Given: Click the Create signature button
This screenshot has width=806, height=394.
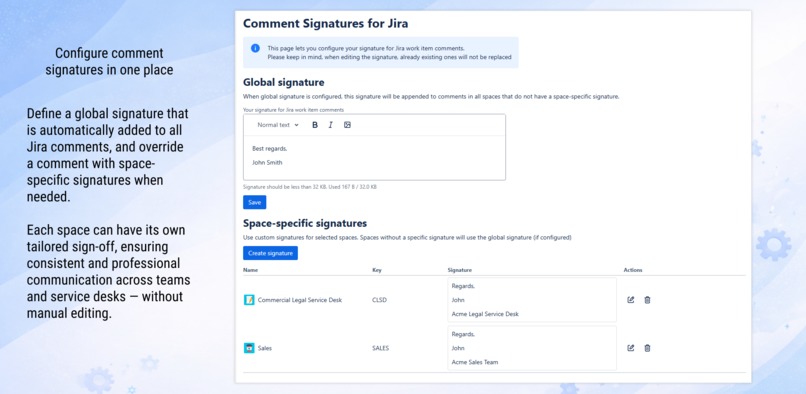Looking at the screenshot, I should click(270, 253).
